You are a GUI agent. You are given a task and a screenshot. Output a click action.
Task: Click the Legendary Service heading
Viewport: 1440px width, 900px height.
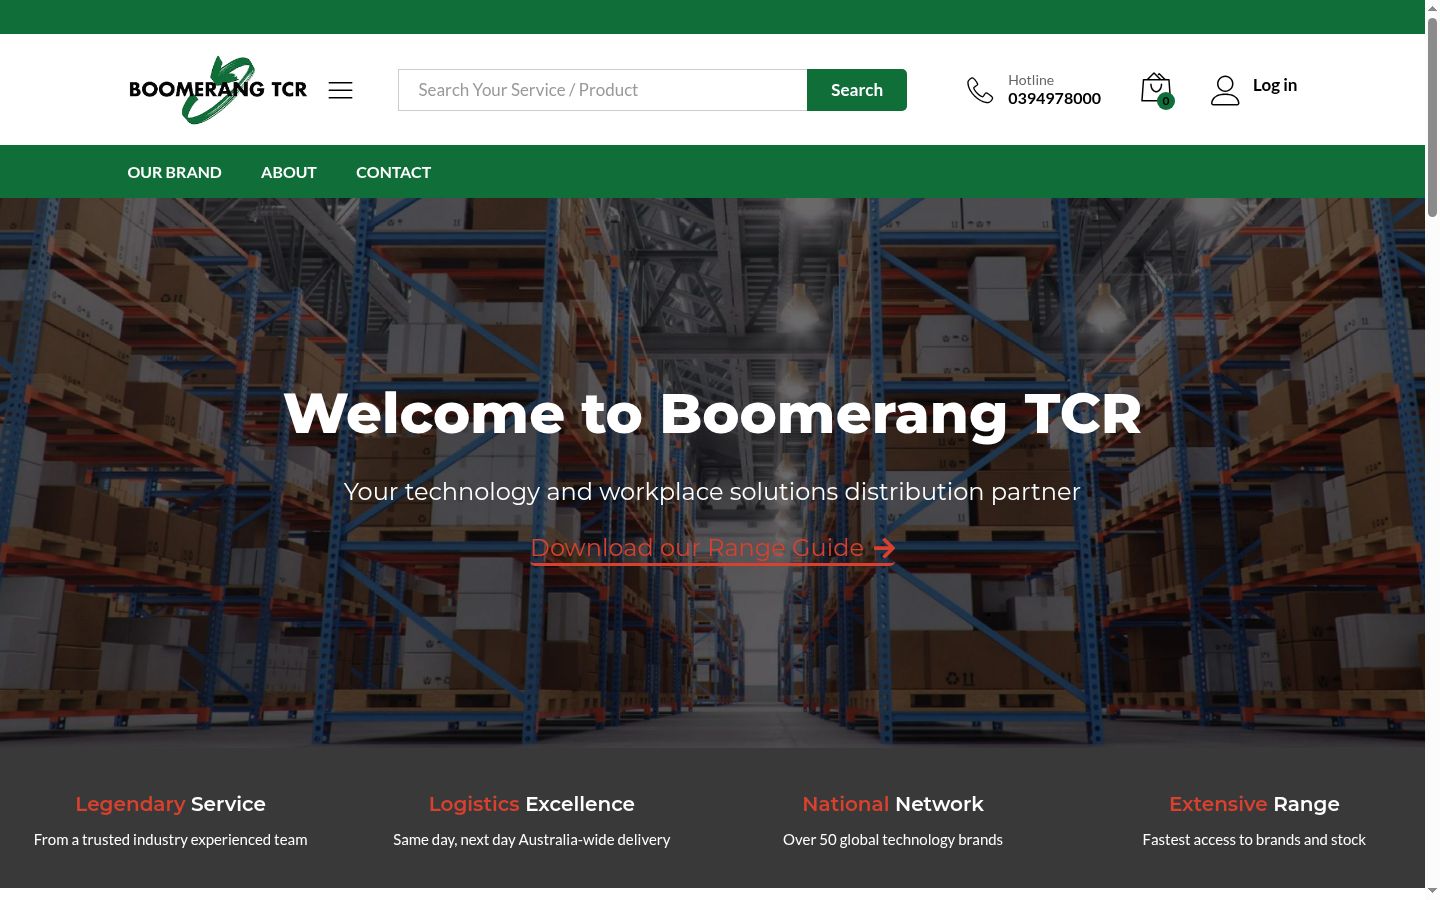pyautogui.click(x=170, y=804)
